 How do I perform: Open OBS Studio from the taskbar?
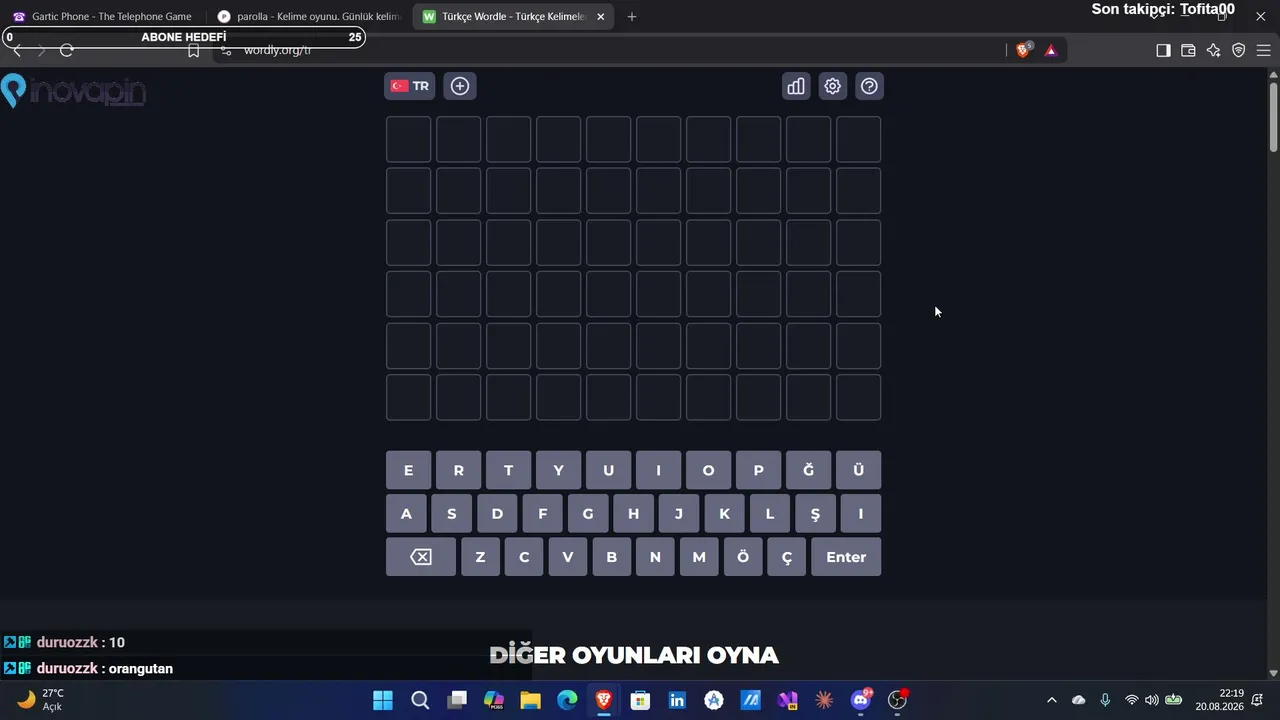(x=898, y=700)
